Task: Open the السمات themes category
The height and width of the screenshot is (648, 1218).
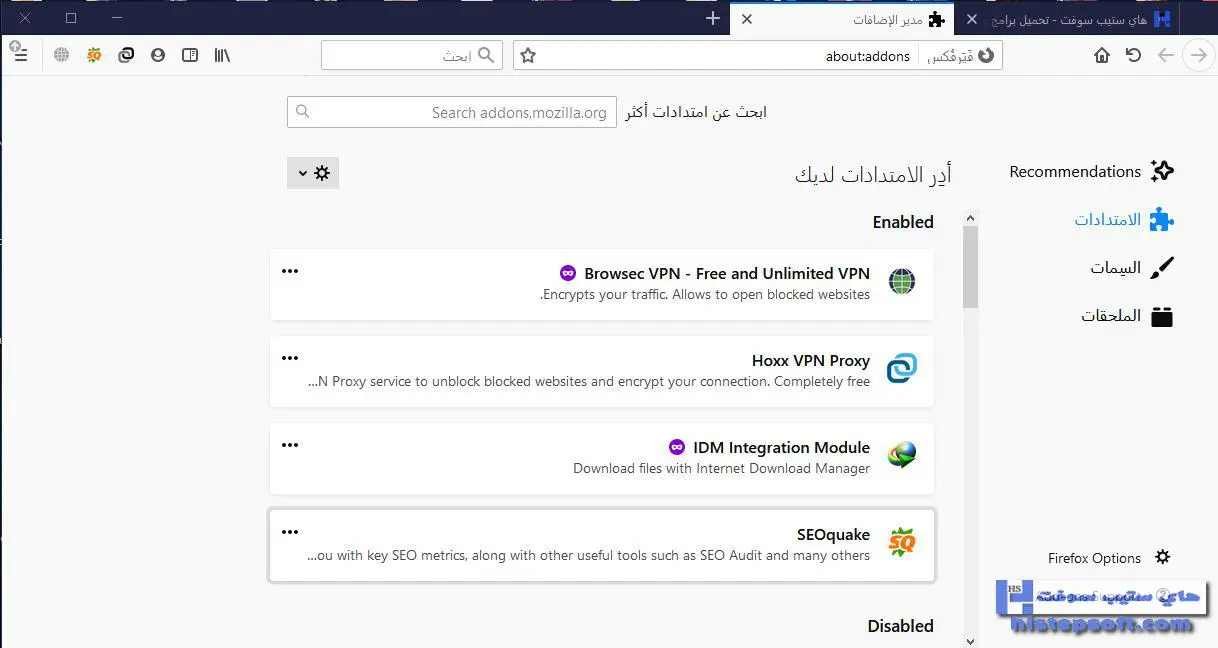Action: 1131,268
